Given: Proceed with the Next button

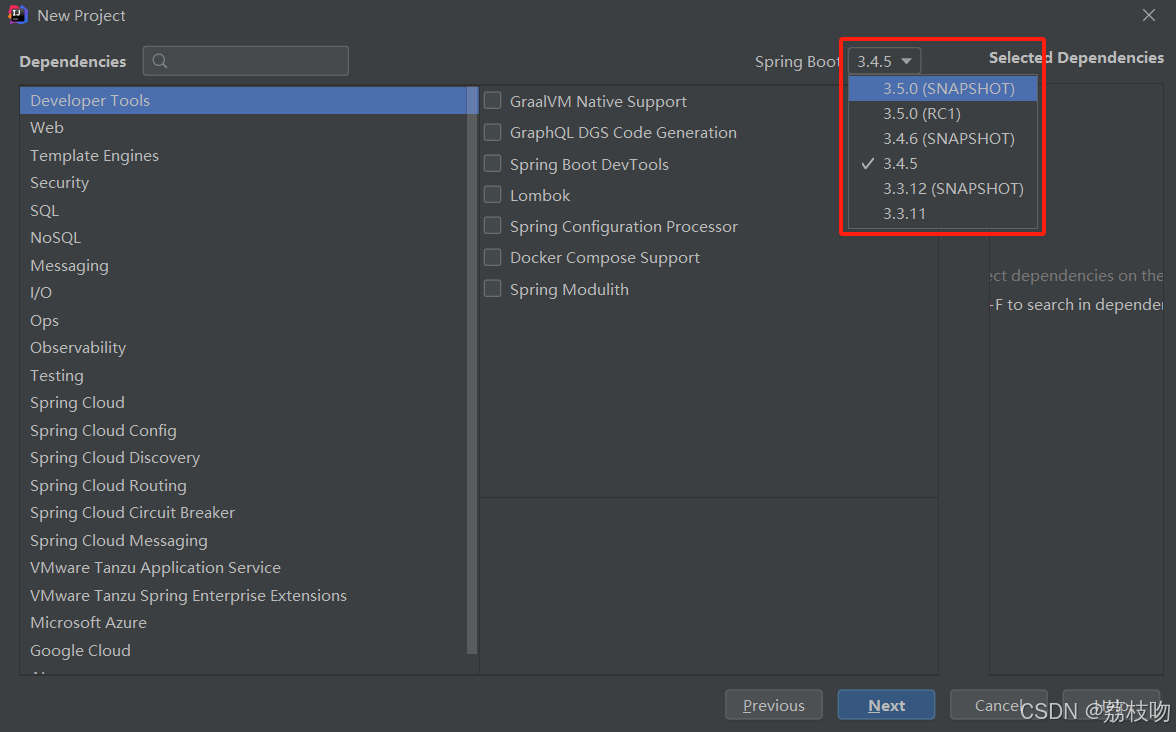Looking at the screenshot, I should tap(886, 705).
